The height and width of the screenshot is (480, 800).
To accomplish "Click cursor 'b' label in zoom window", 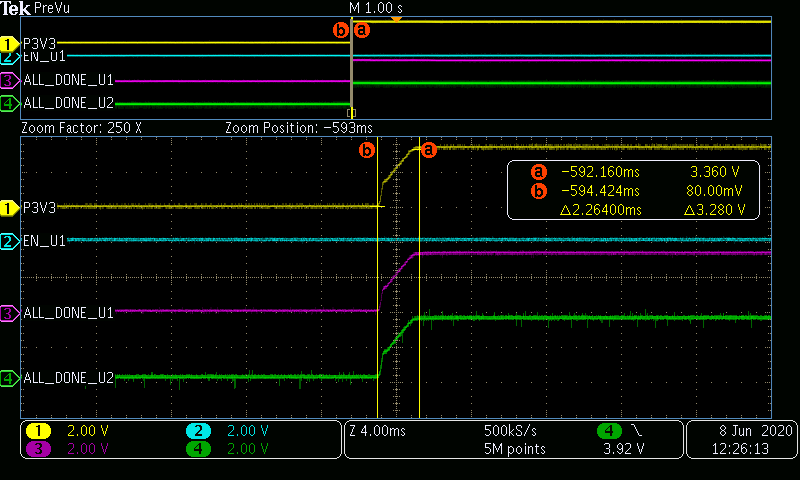I will (x=367, y=150).
